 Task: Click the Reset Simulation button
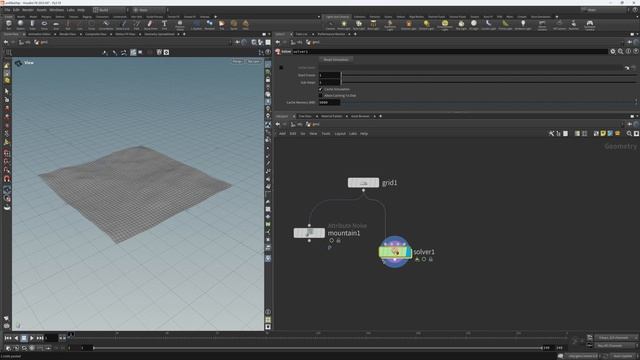tap(336, 60)
